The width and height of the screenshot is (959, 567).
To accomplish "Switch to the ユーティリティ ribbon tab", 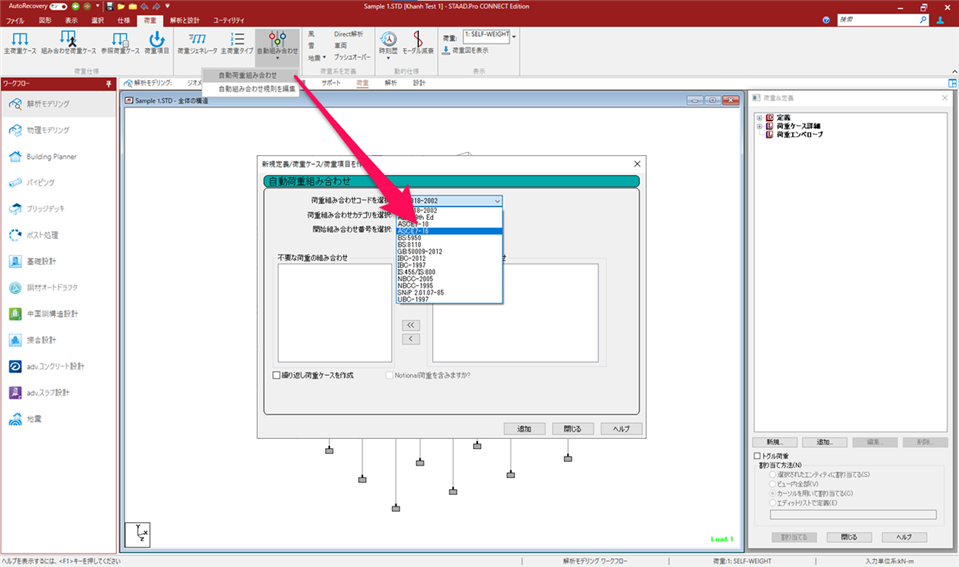I will (229, 20).
